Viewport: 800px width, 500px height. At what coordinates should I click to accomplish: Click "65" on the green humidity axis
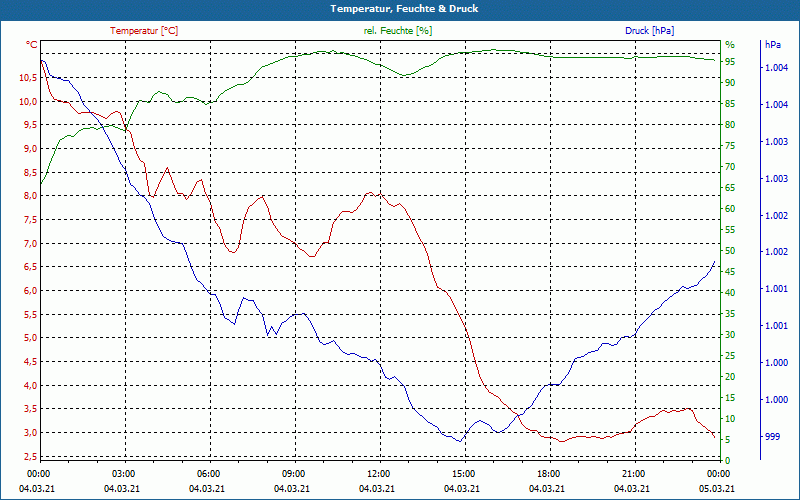[730, 188]
